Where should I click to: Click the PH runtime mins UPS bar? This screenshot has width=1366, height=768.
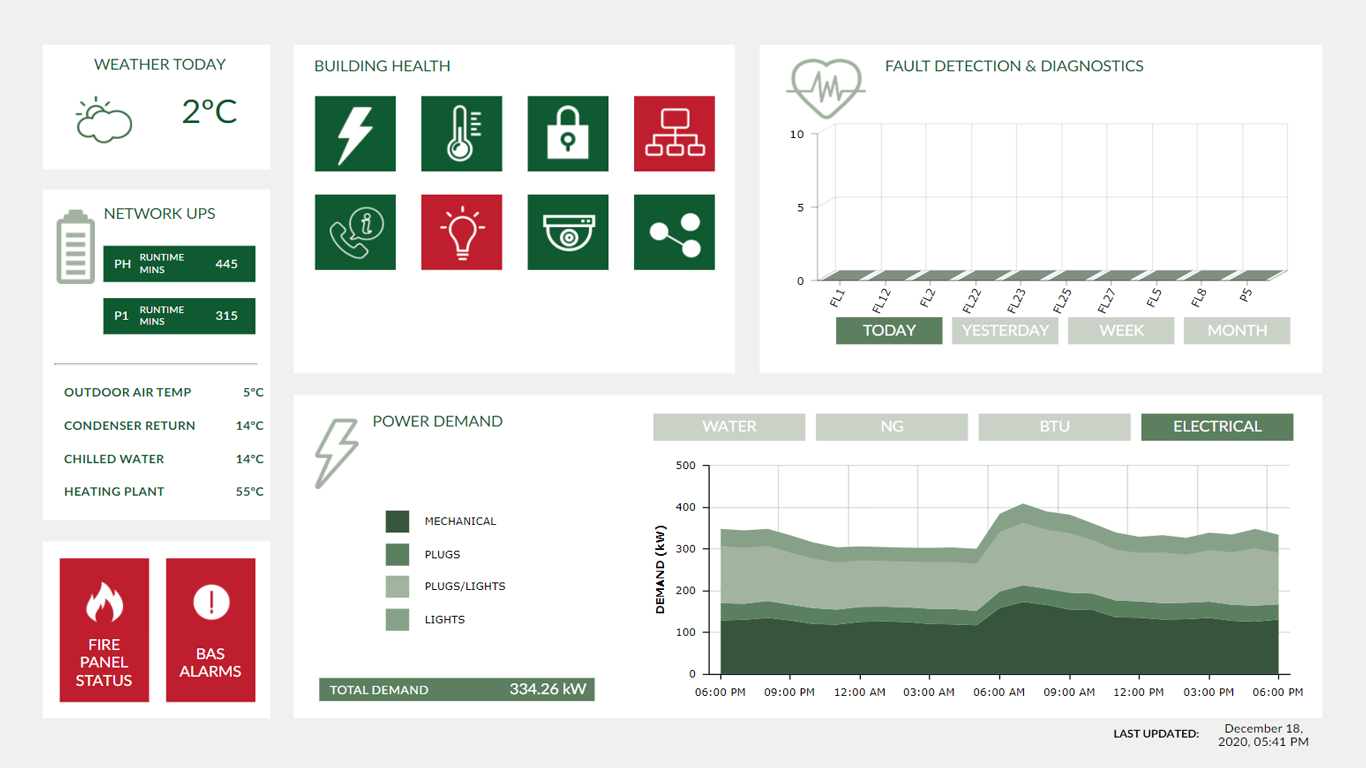point(179,264)
